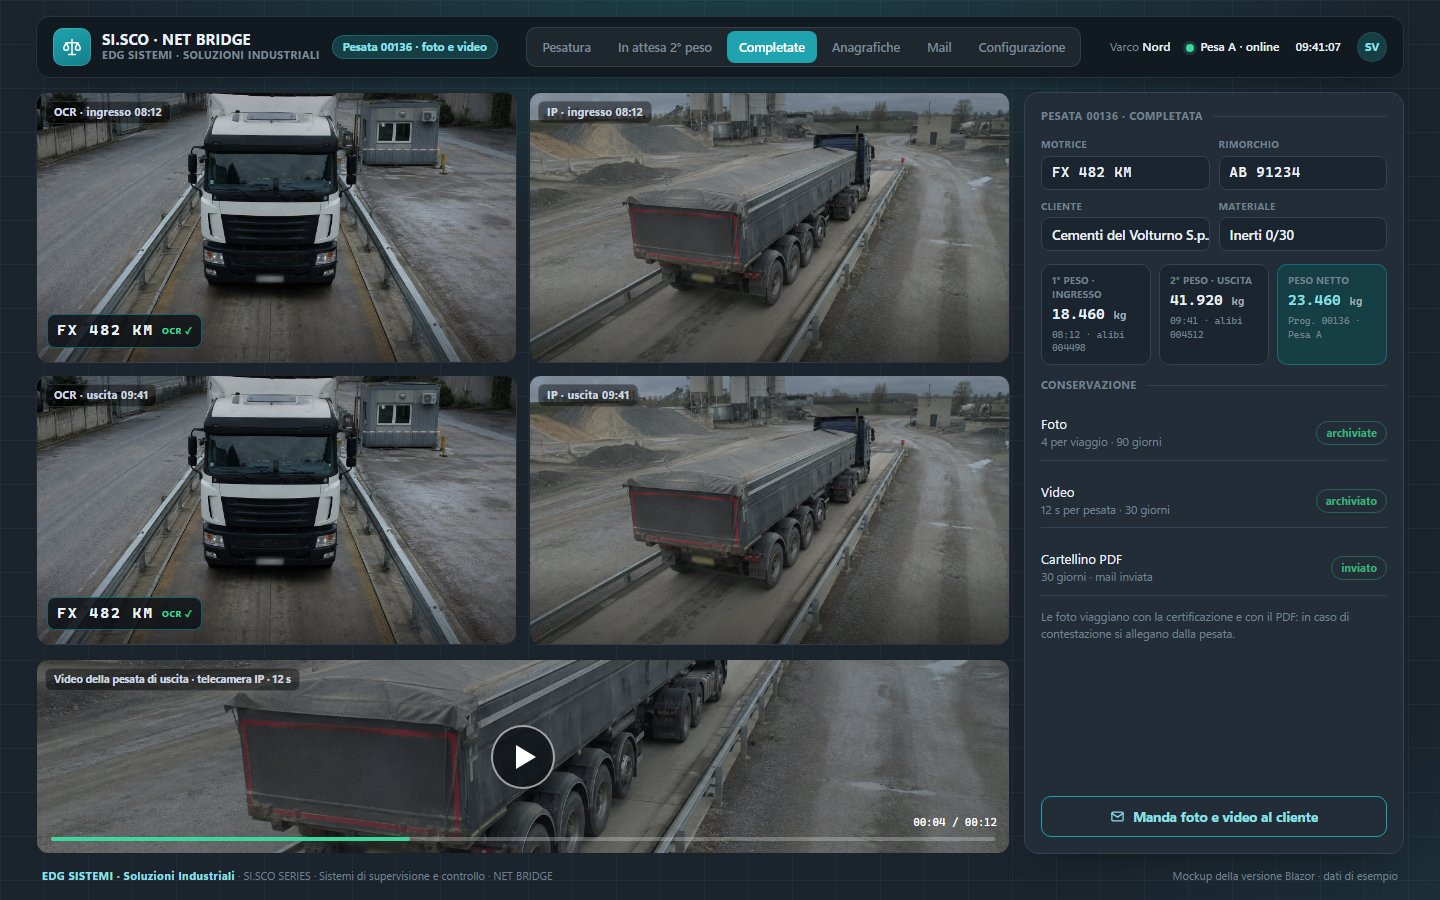Click the plate tag on OCR uscita photo
This screenshot has width=1440, height=900.
coord(124,613)
